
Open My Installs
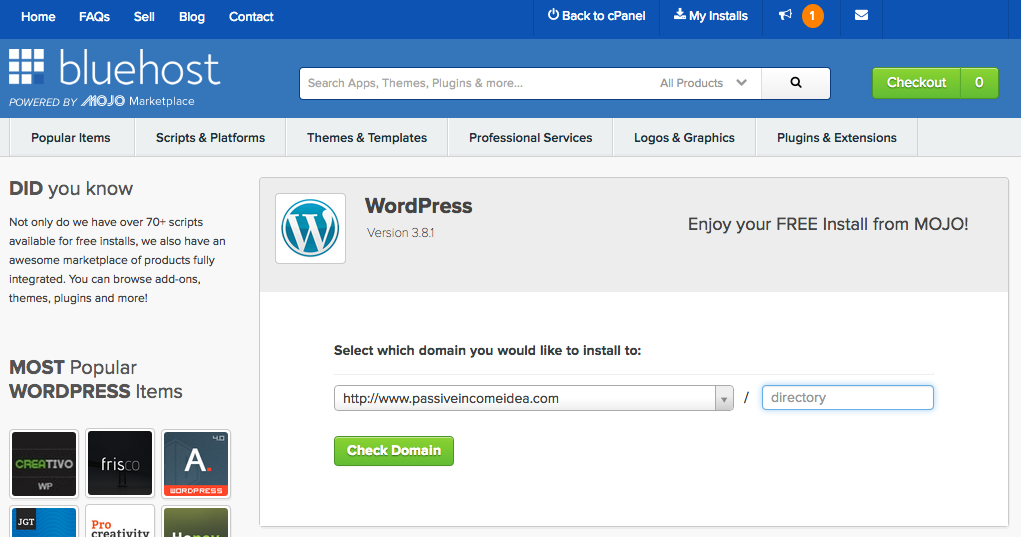point(710,16)
